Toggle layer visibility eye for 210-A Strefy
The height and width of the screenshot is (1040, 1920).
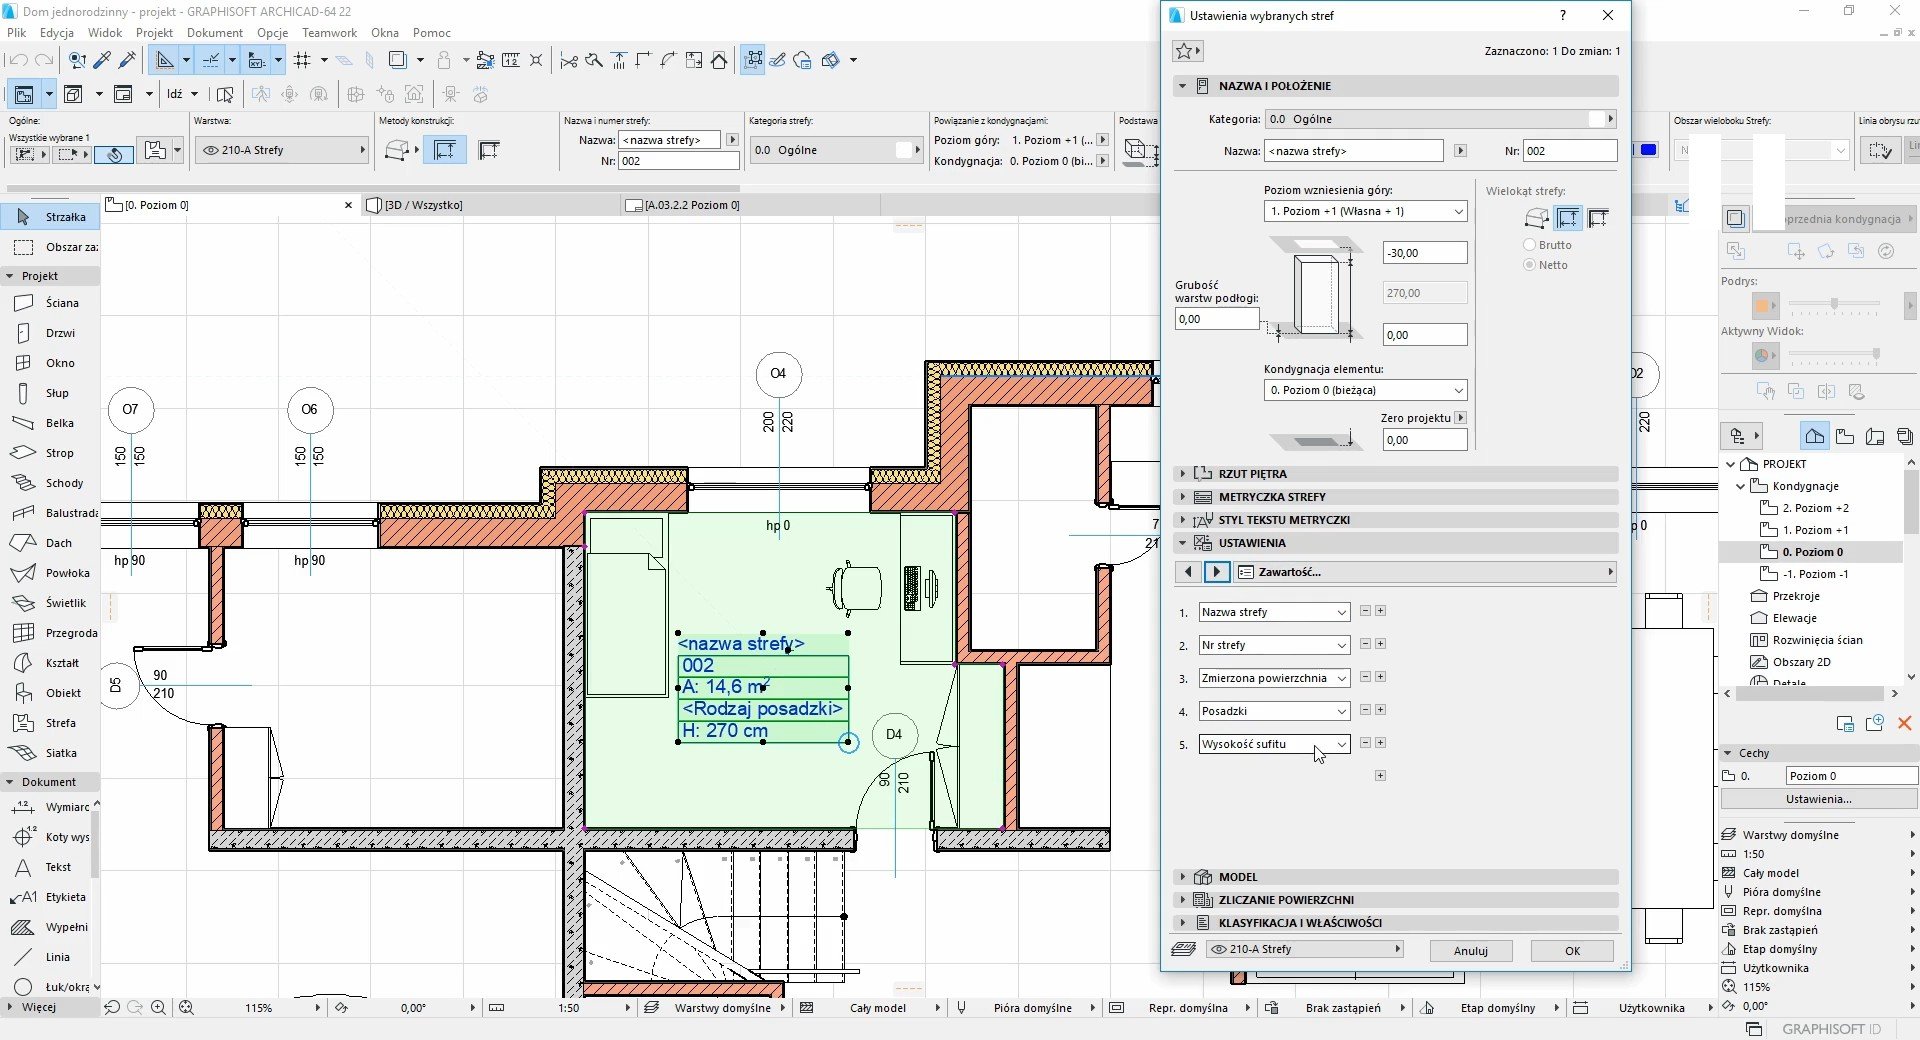pyautogui.click(x=1218, y=950)
